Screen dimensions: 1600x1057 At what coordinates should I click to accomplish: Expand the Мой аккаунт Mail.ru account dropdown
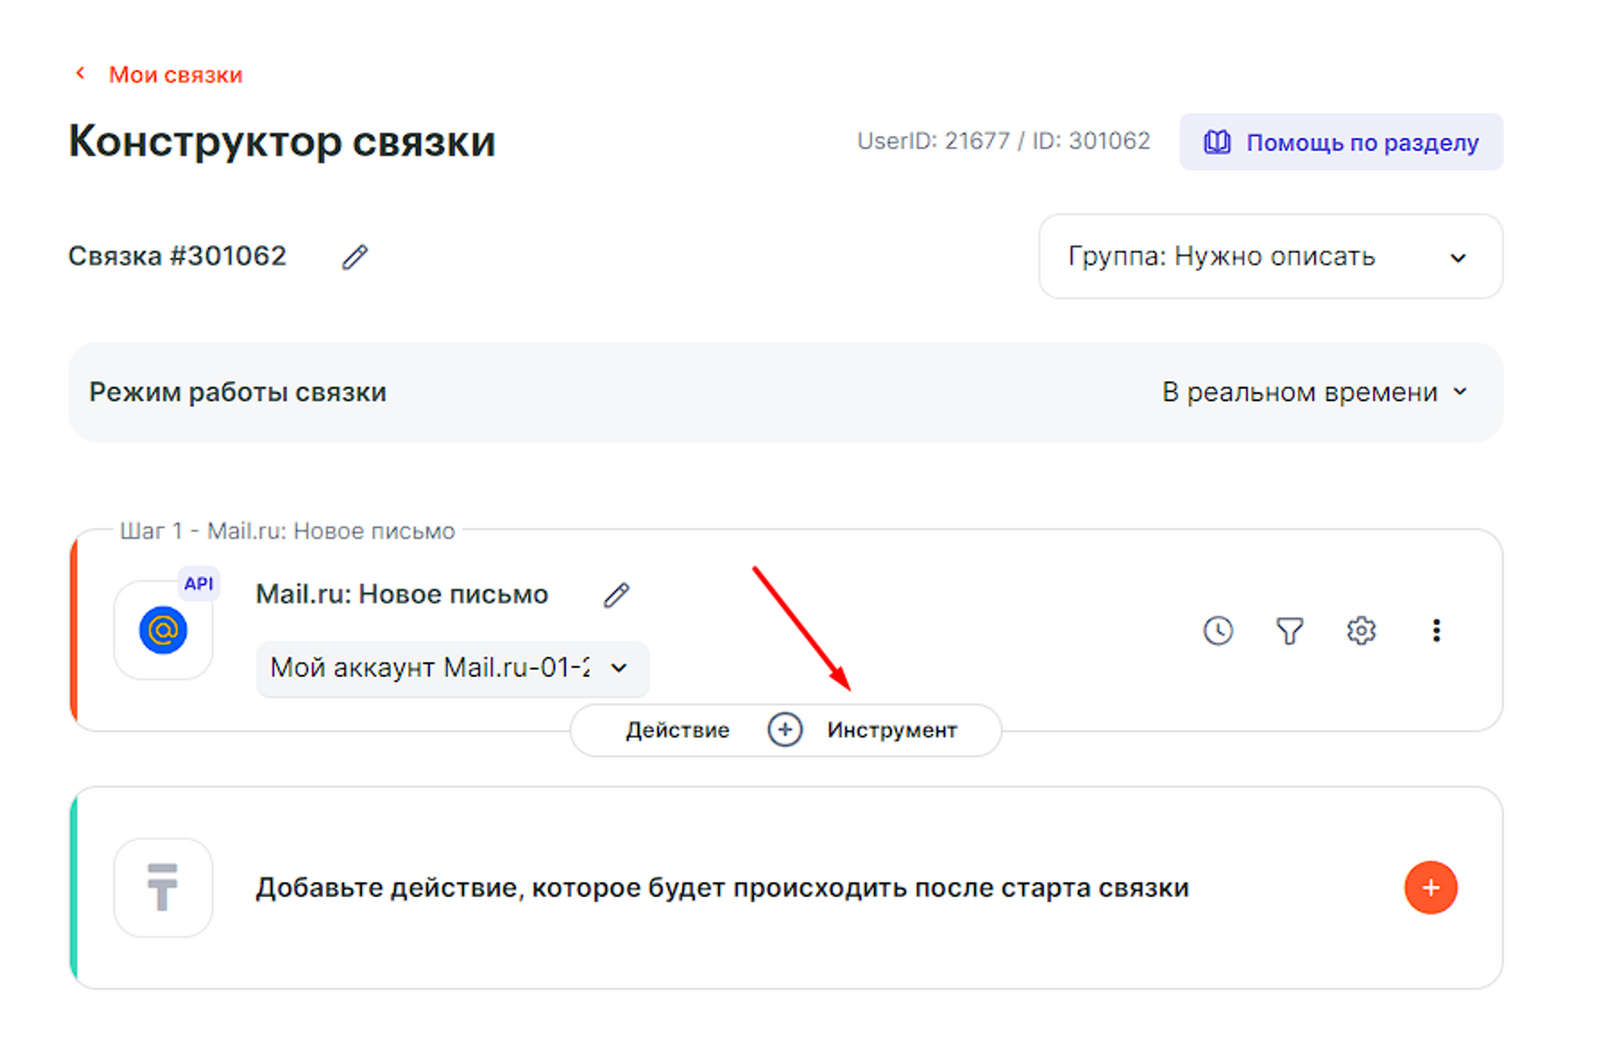(452, 668)
